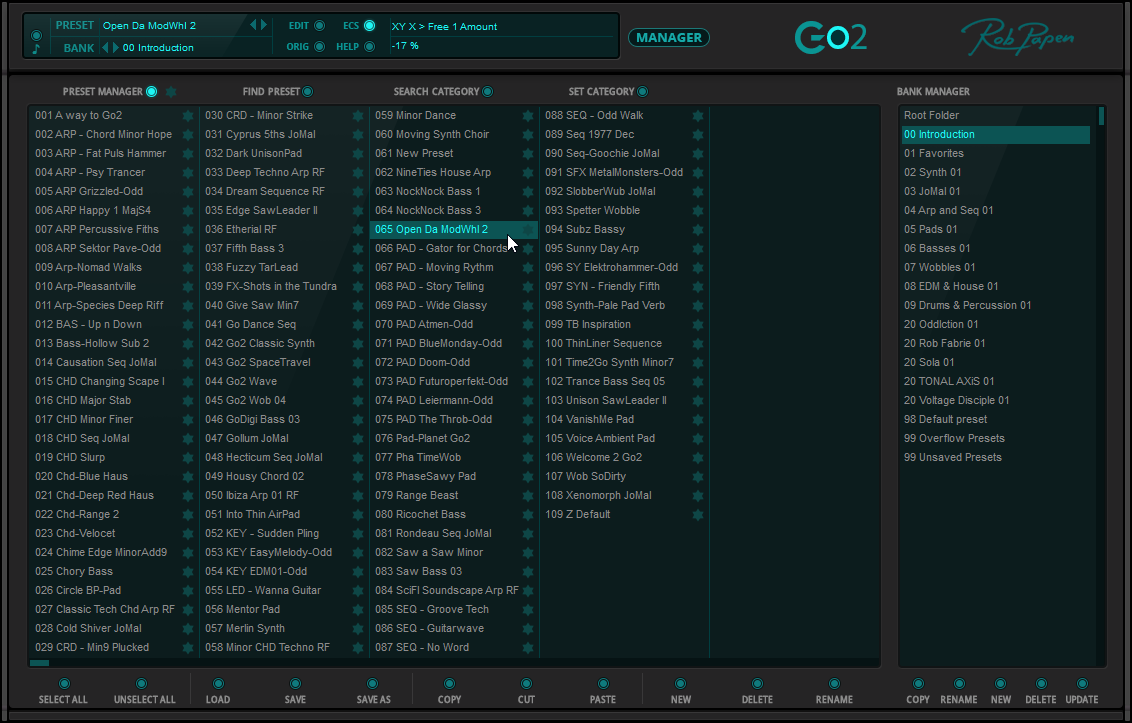
Task: Activate the Set Category option
Action: tap(643, 92)
